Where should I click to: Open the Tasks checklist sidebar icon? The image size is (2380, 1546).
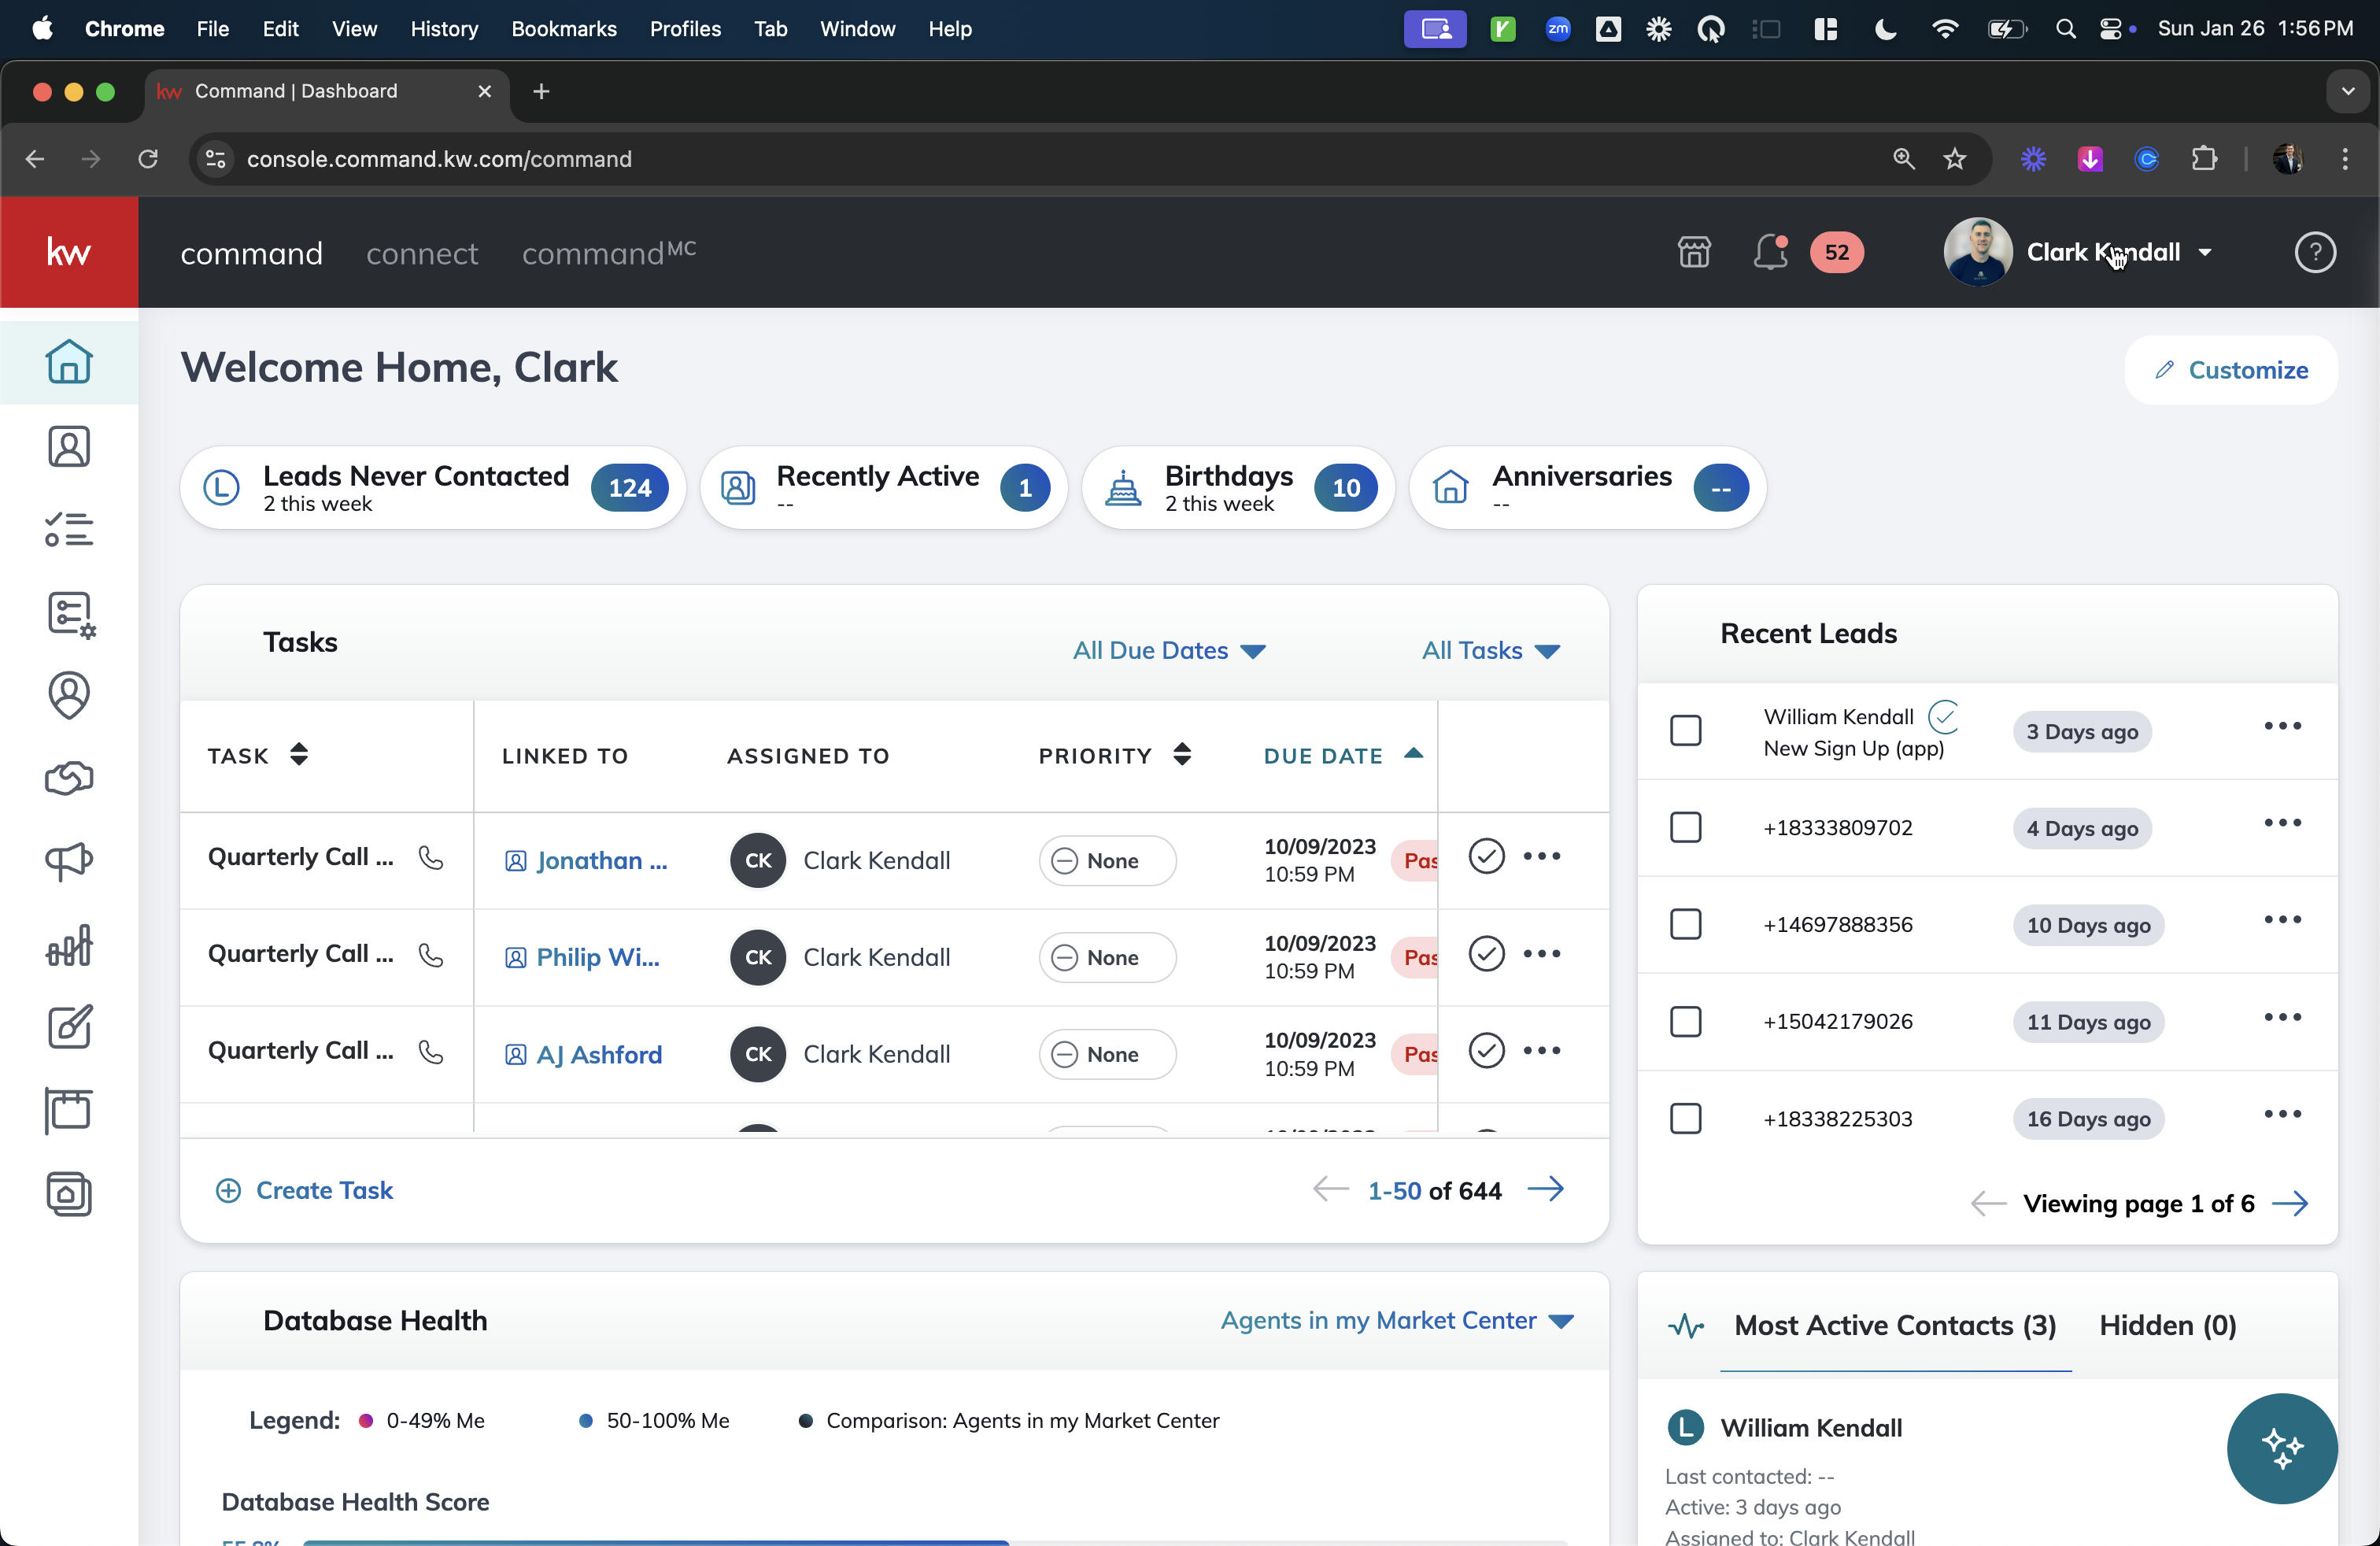tap(69, 529)
